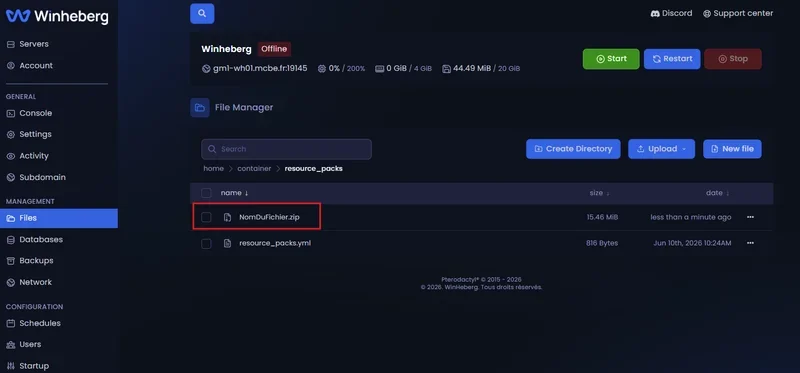Click the File Manager folder icon
Viewport: 800px width, 373px height.
(x=200, y=108)
